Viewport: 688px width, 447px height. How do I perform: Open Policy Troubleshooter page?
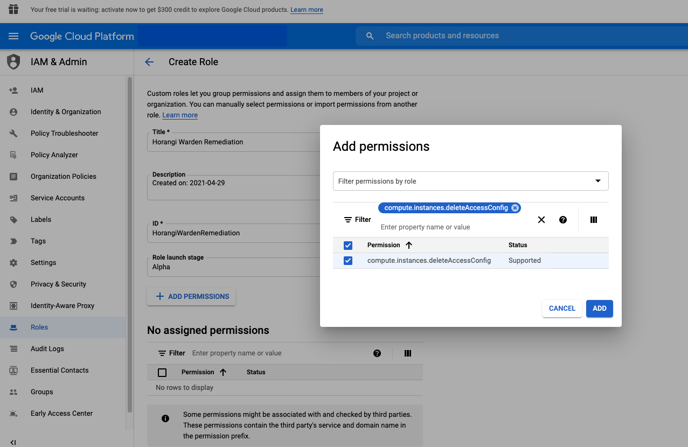click(x=64, y=133)
